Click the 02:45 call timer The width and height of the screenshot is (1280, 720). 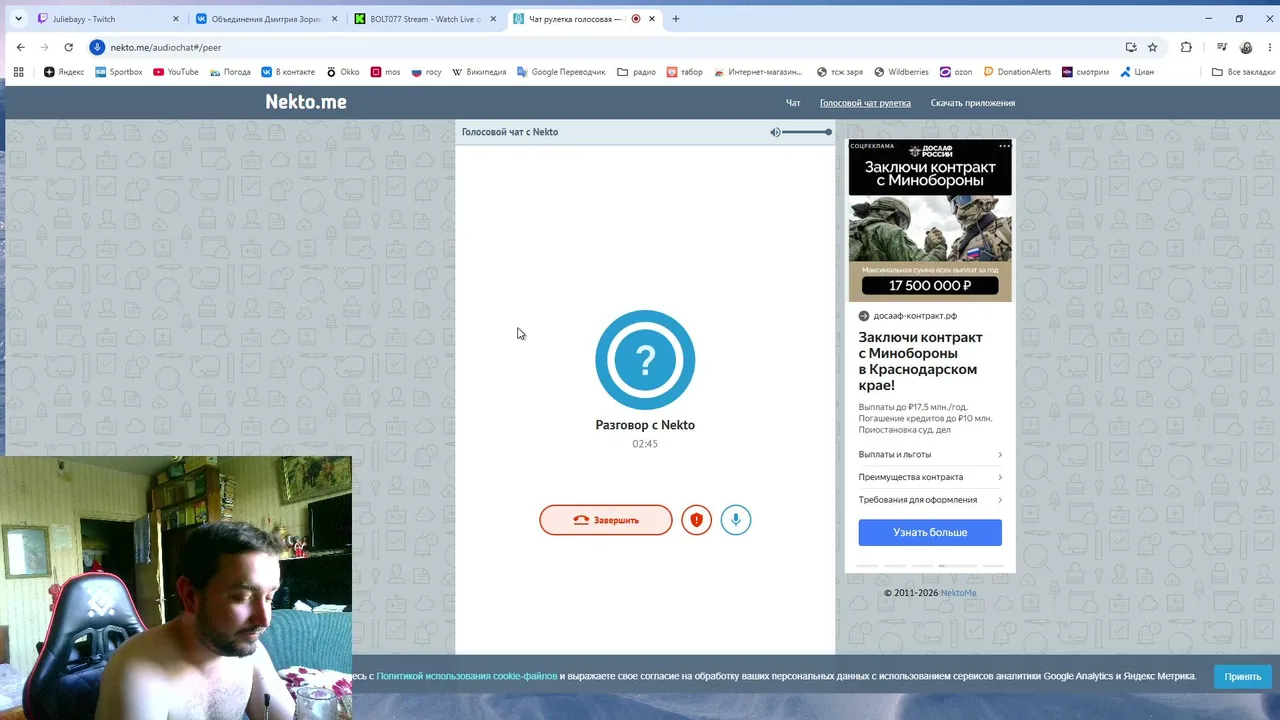click(x=645, y=444)
